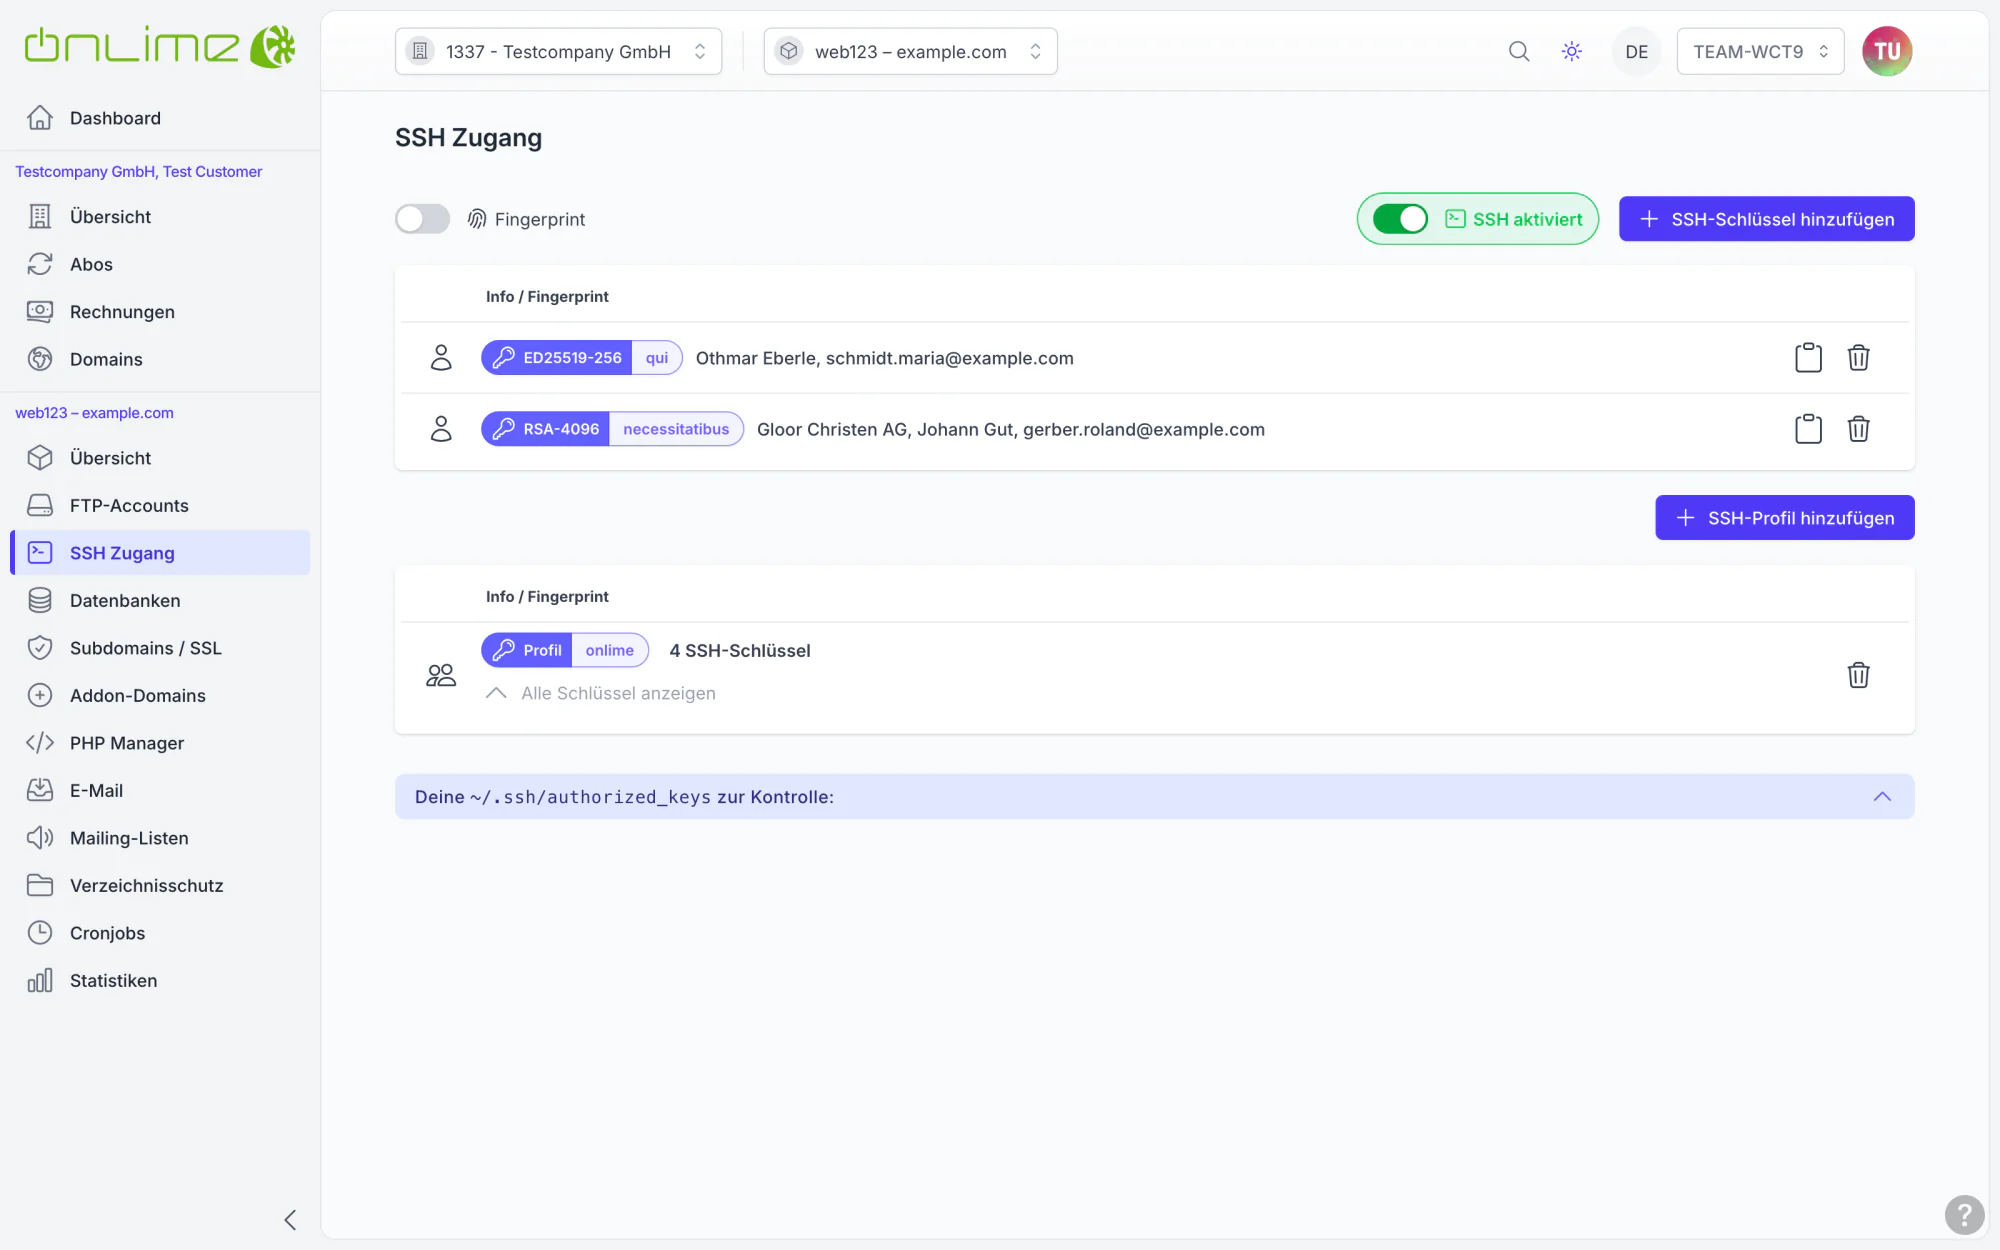Click the 4 SSH-Schlüssel text
This screenshot has width=2000, height=1250.
[x=740, y=650]
